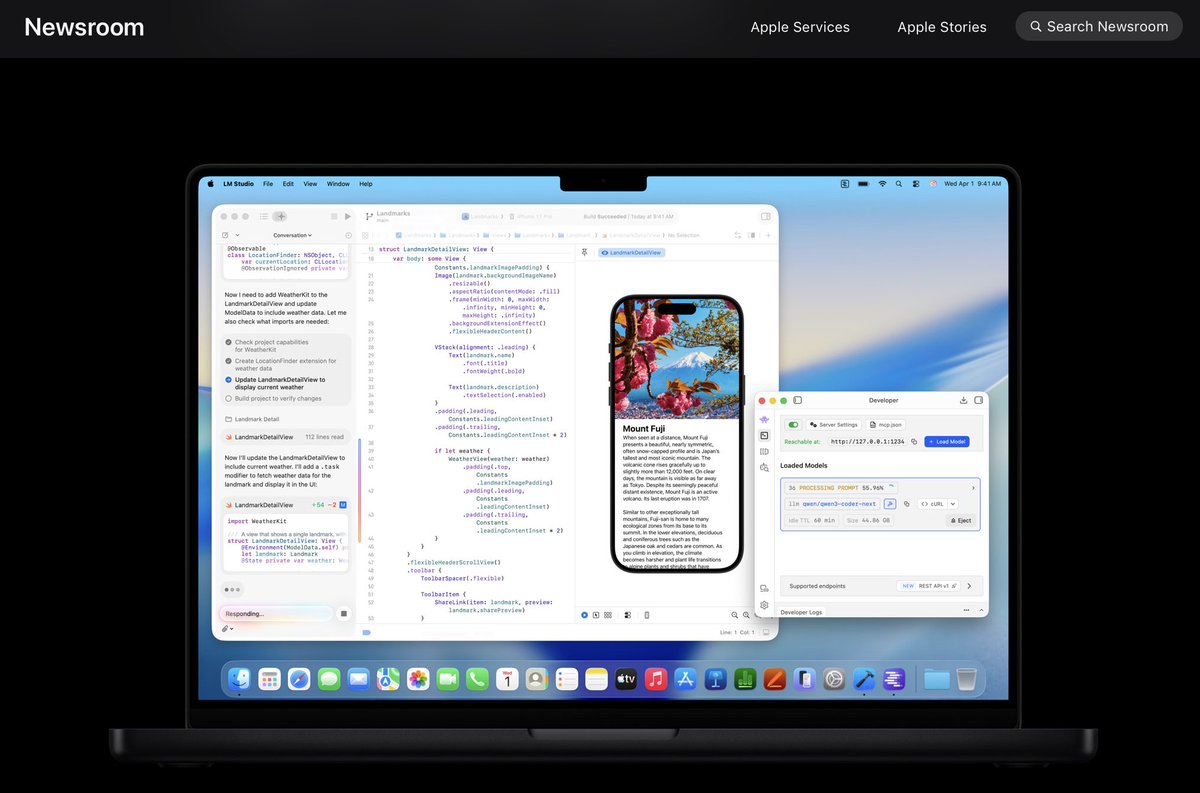Viewport: 1200px width, 793px height.
Task: Open the Window menu
Action: (338, 184)
